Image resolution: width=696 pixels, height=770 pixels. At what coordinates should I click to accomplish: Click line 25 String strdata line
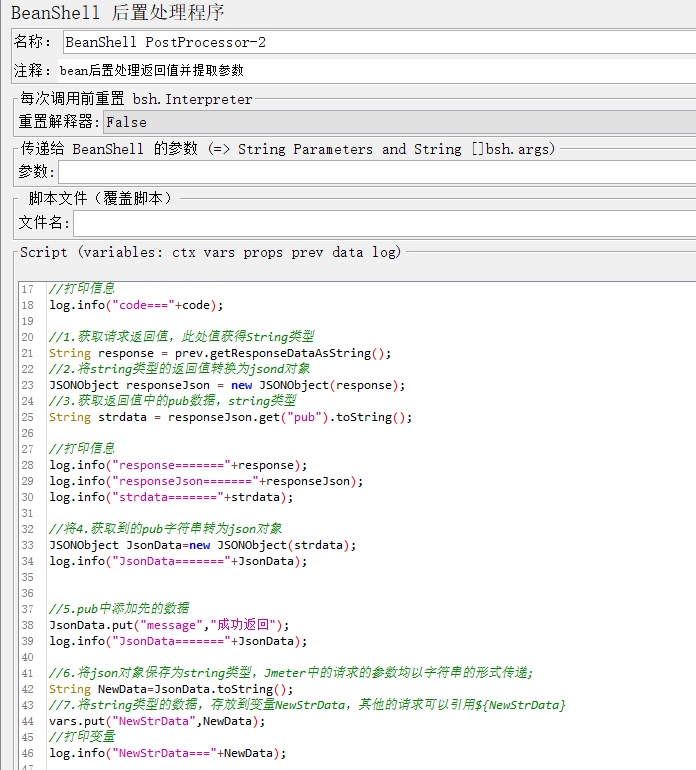[230, 417]
